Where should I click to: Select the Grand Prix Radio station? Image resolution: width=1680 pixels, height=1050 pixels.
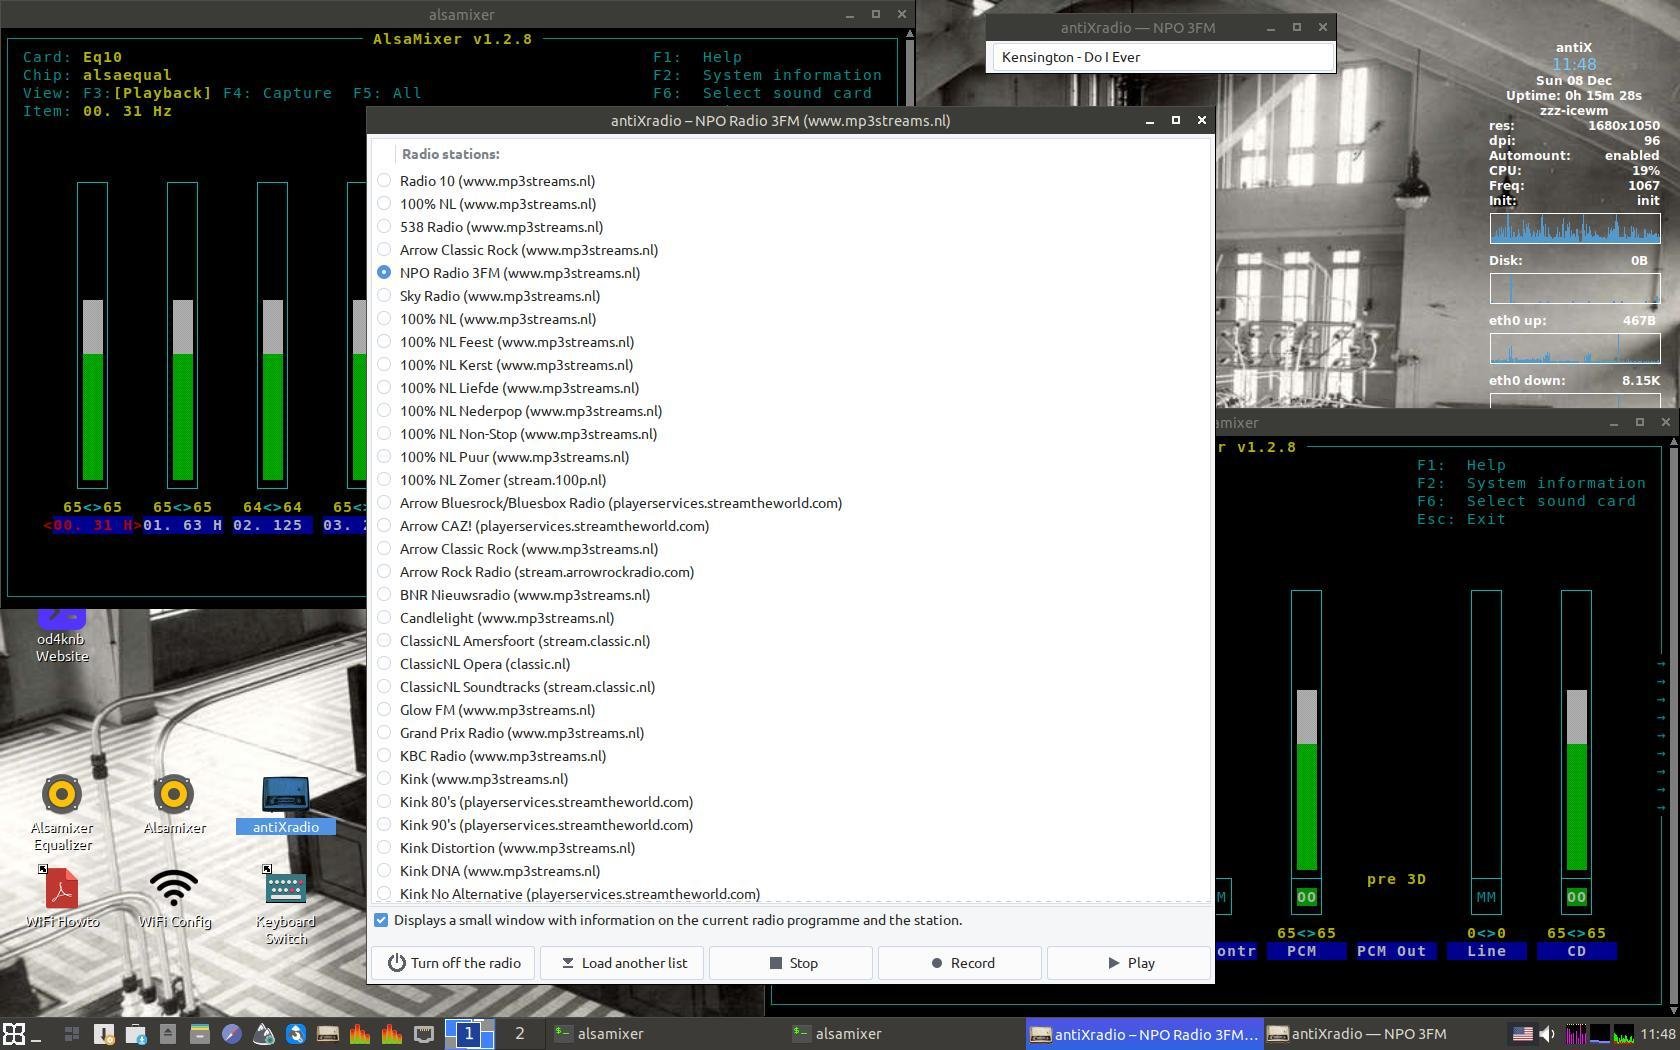384,733
